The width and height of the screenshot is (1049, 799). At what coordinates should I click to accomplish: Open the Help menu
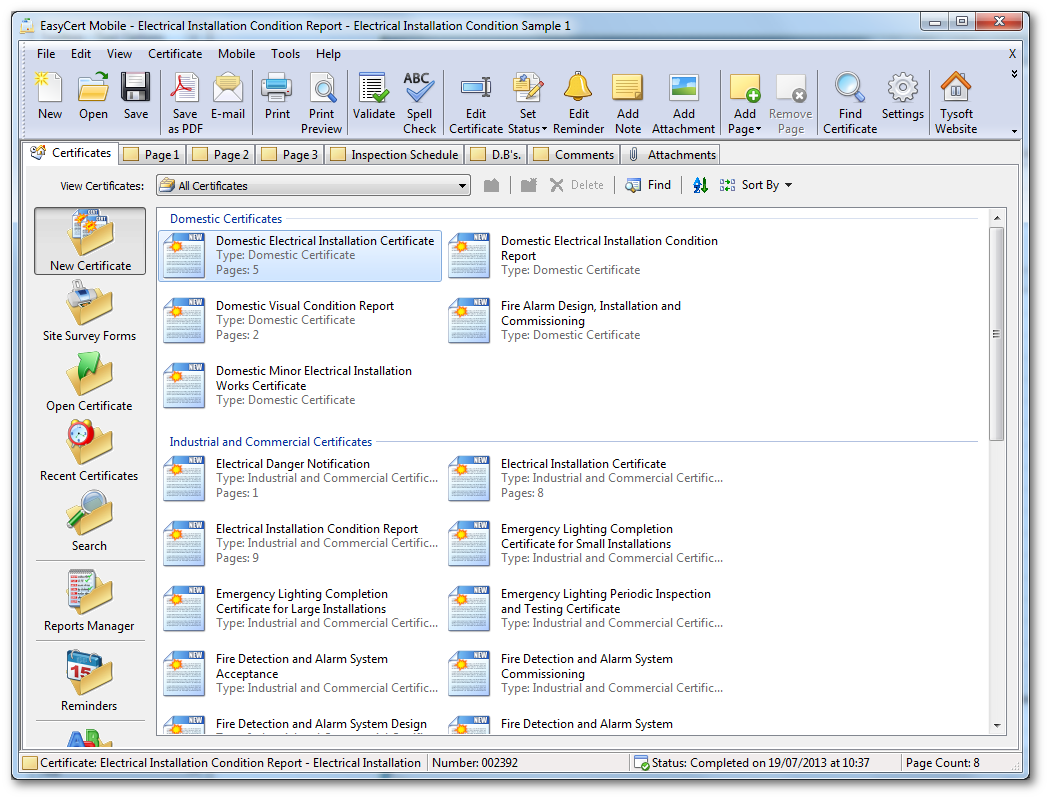(x=328, y=54)
